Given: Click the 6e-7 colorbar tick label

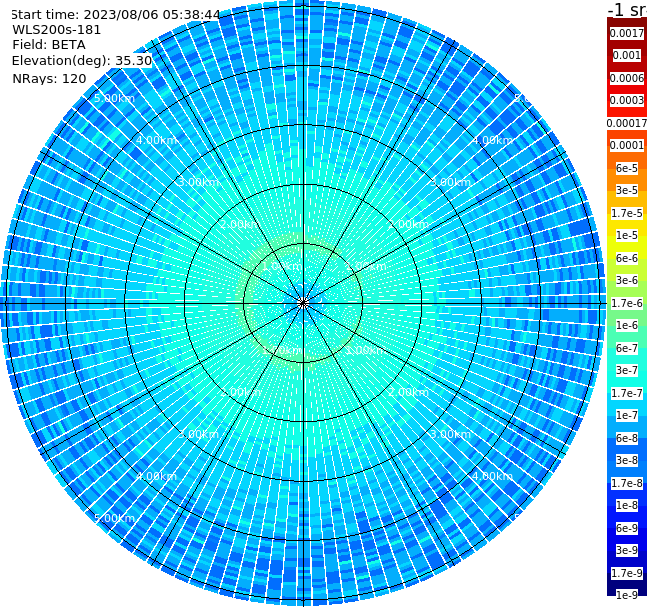Looking at the screenshot, I should coord(627,348).
